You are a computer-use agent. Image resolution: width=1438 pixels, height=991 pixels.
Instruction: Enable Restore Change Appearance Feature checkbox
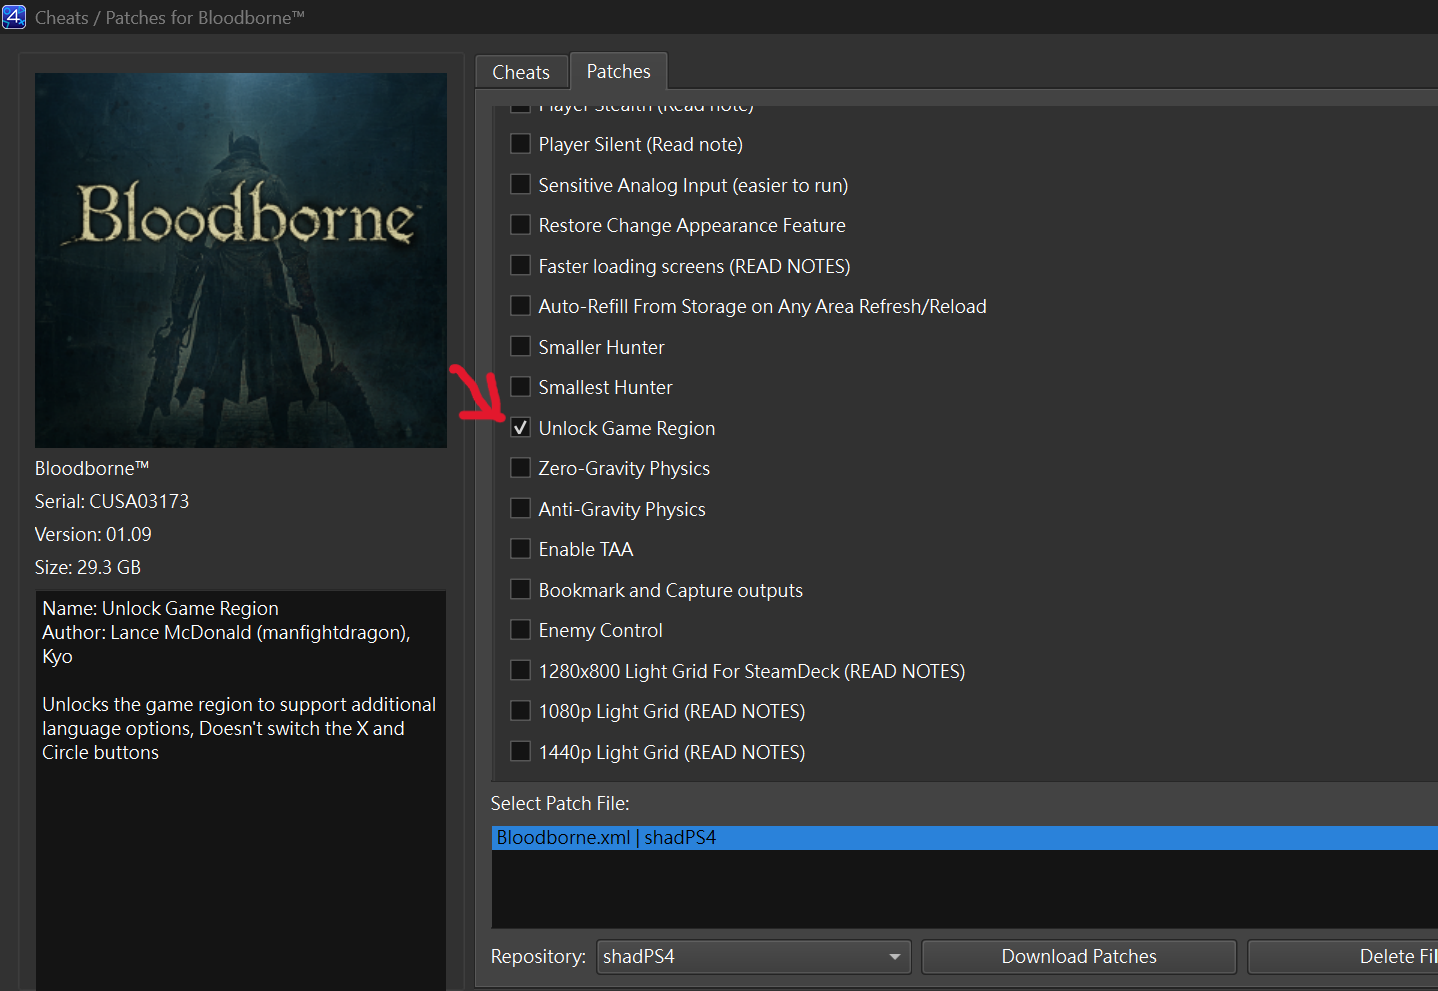pos(520,225)
